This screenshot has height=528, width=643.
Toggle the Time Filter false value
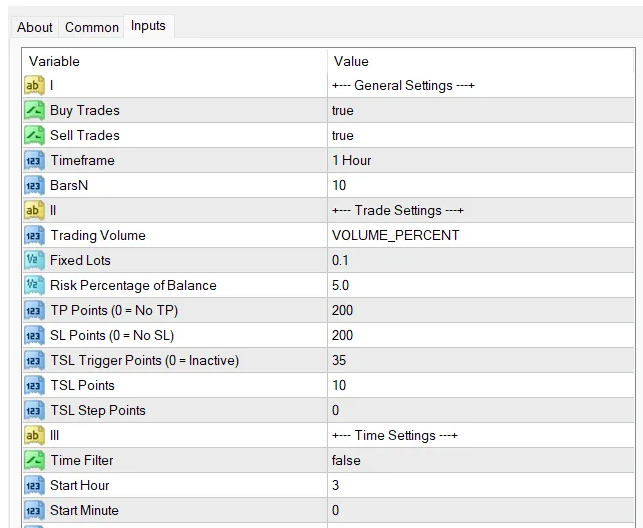pyautogui.click(x=346, y=461)
